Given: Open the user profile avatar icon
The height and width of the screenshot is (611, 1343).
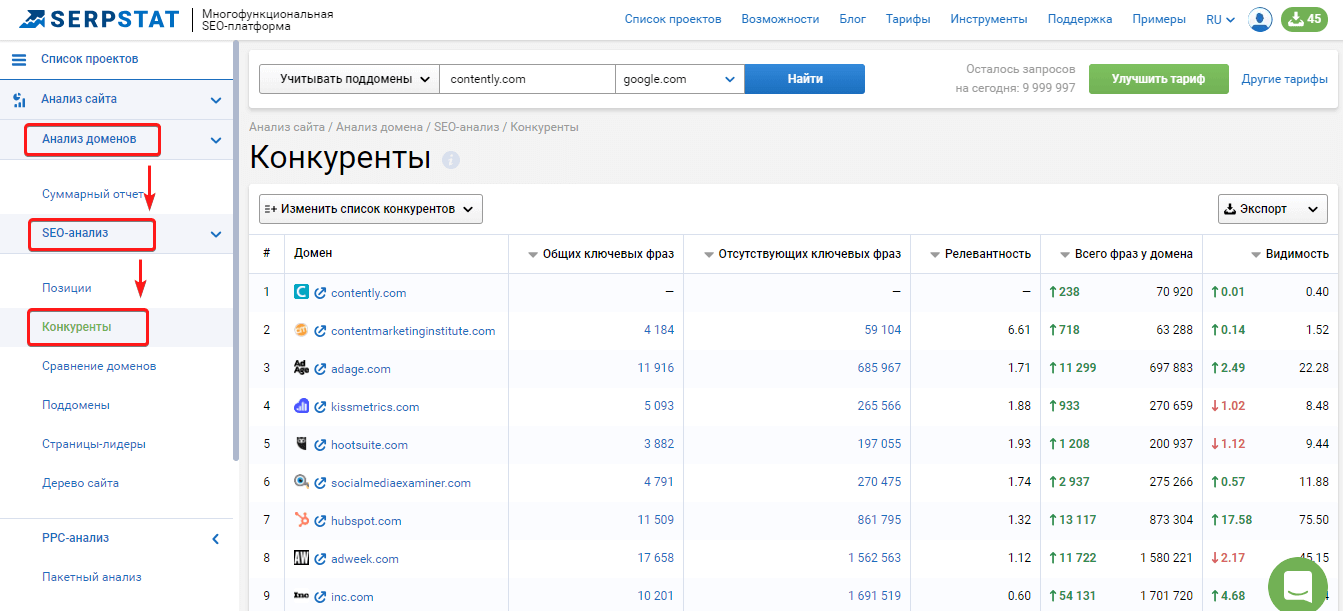Looking at the screenshot, I should pos(1260,19).
